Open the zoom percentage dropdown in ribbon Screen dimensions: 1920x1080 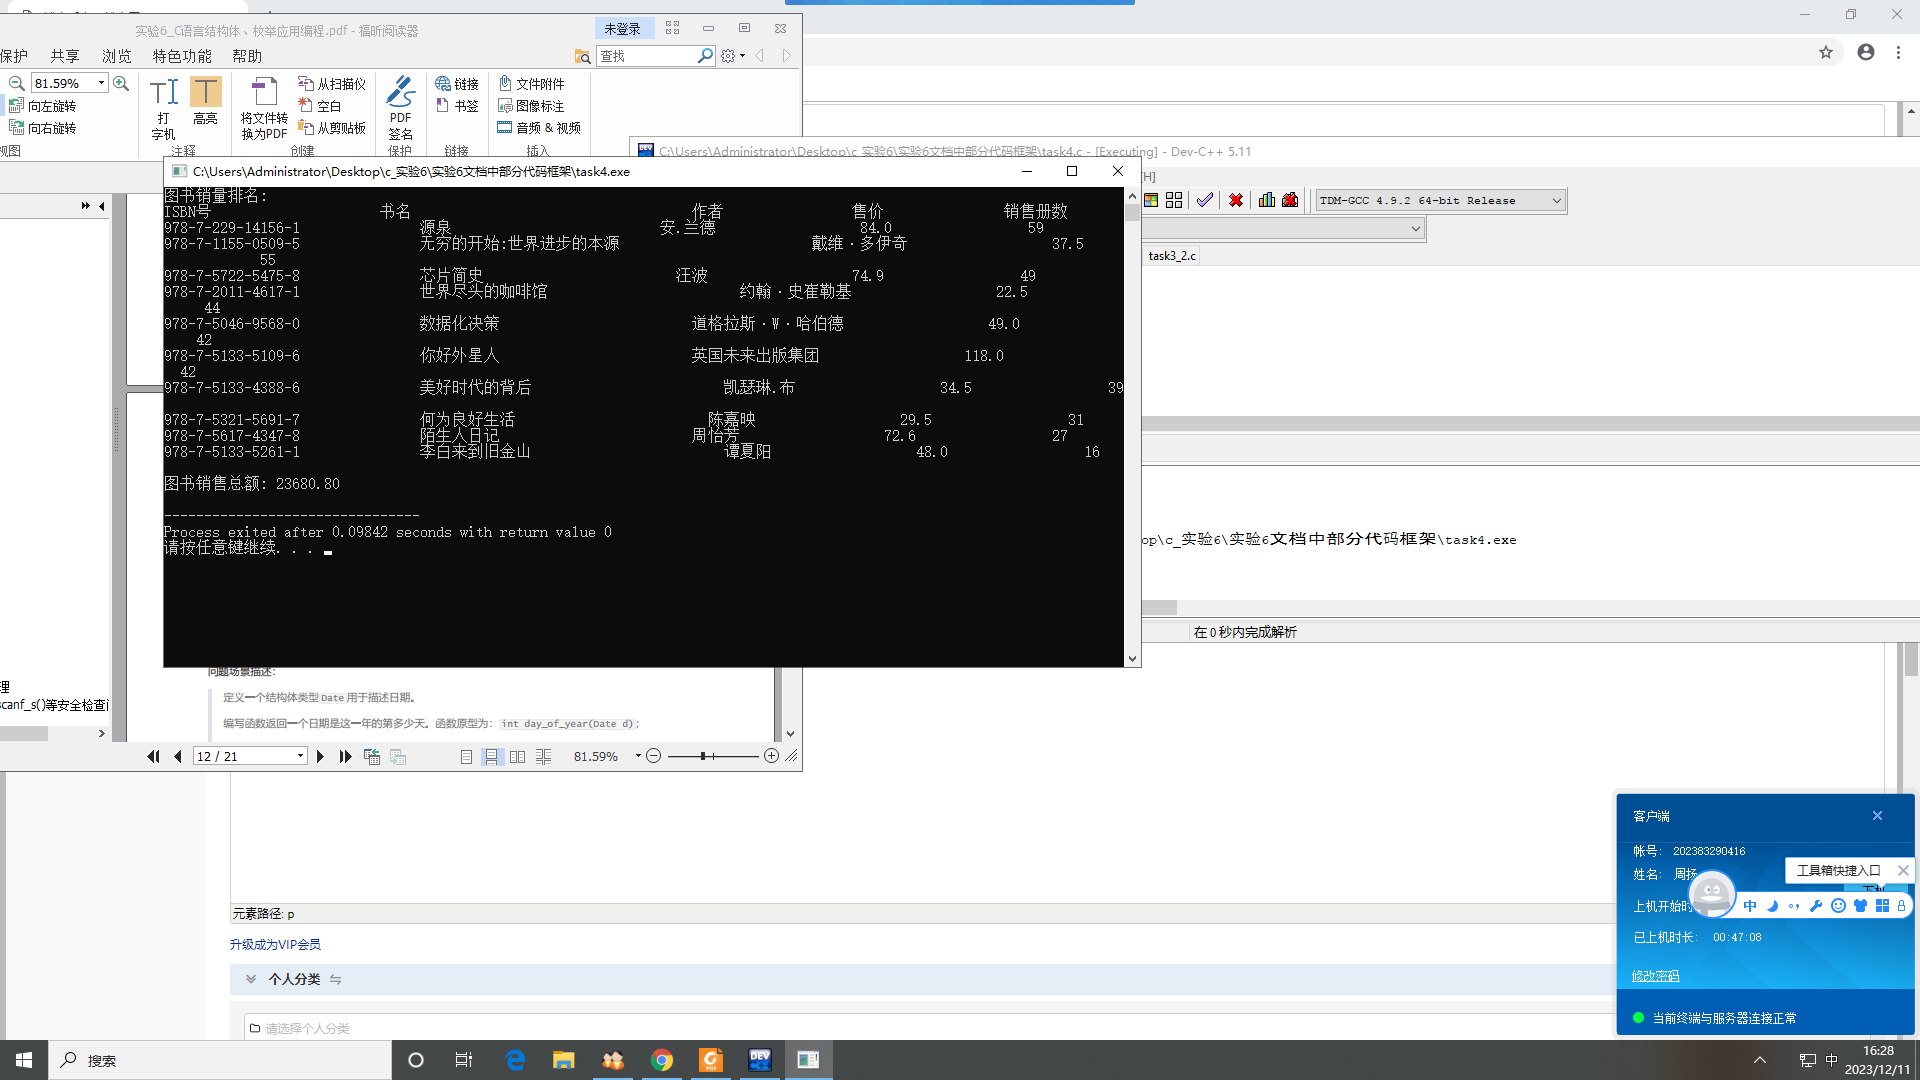(x=101, y=83)
